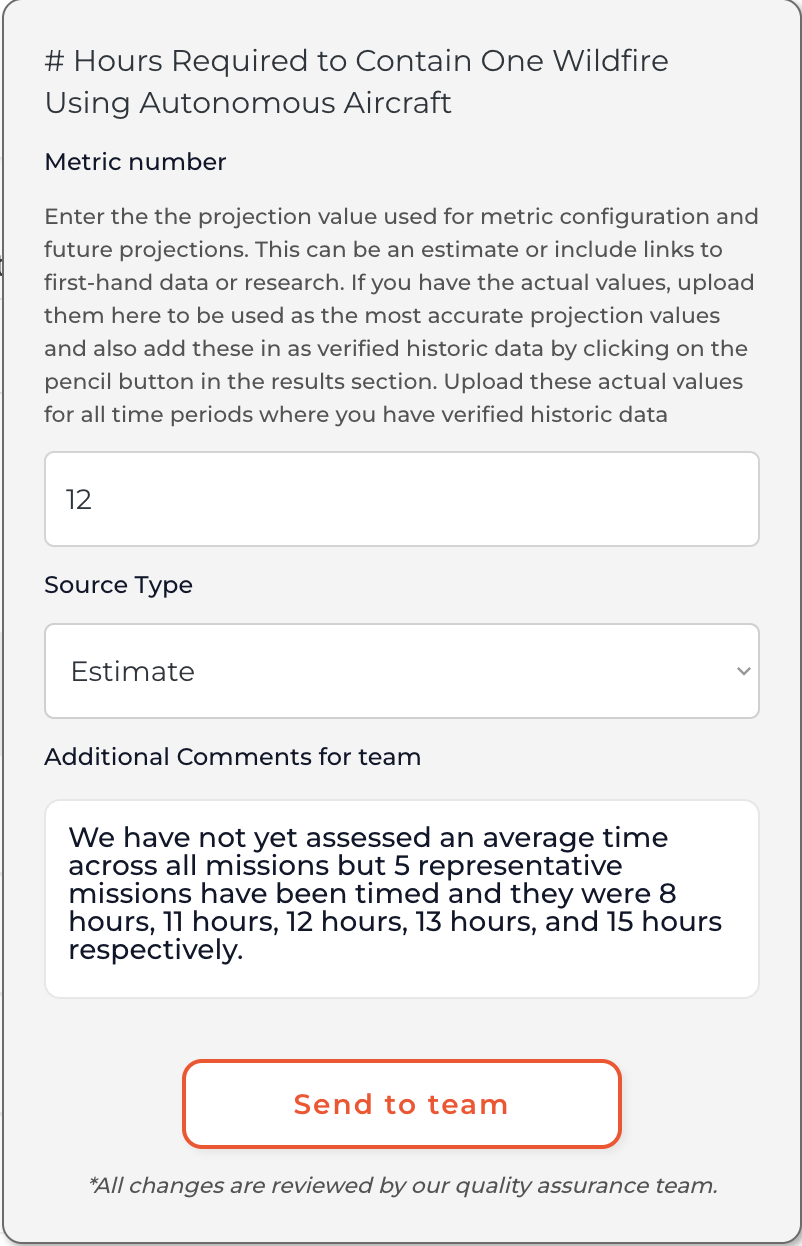Click the chevron arrow on Source Type select
Screen dimensions: 802x1246
pyautogui.click(x=743, y=671)
